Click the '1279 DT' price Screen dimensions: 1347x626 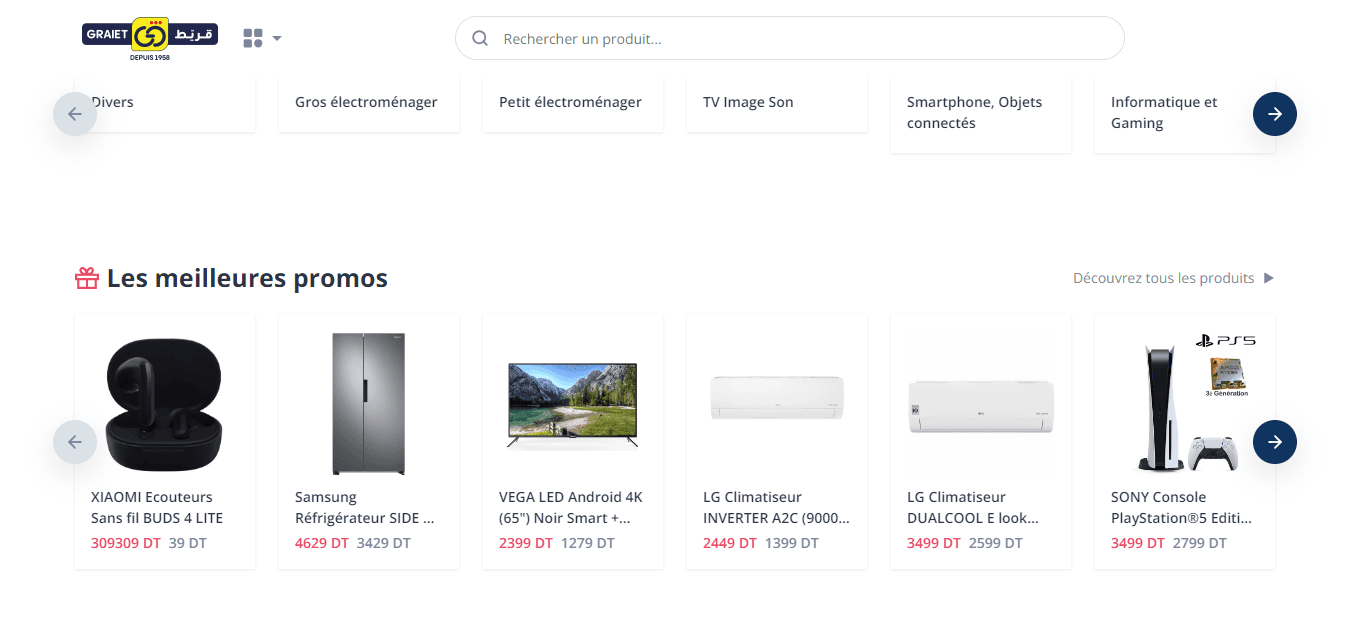point(588,543)
